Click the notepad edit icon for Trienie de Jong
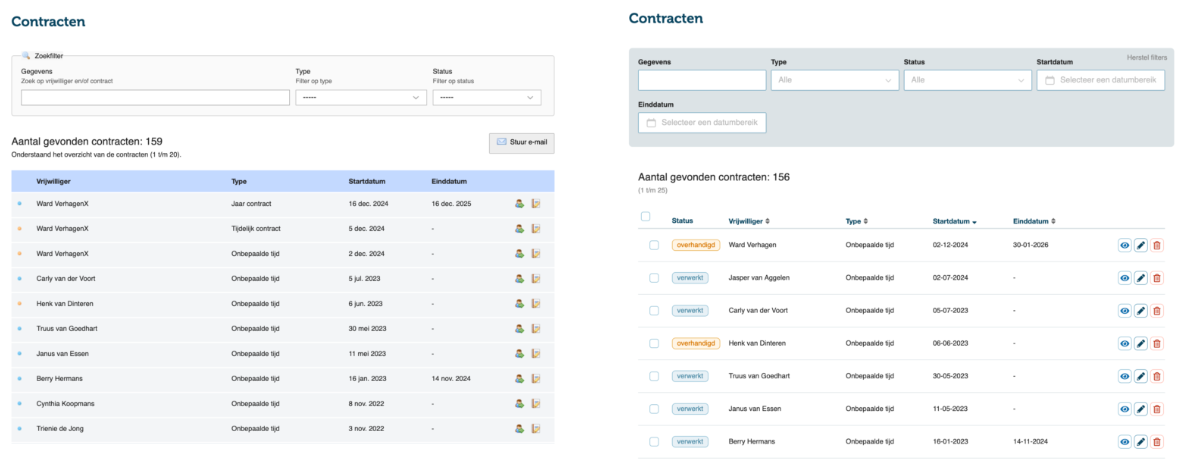 coord(536,429)
